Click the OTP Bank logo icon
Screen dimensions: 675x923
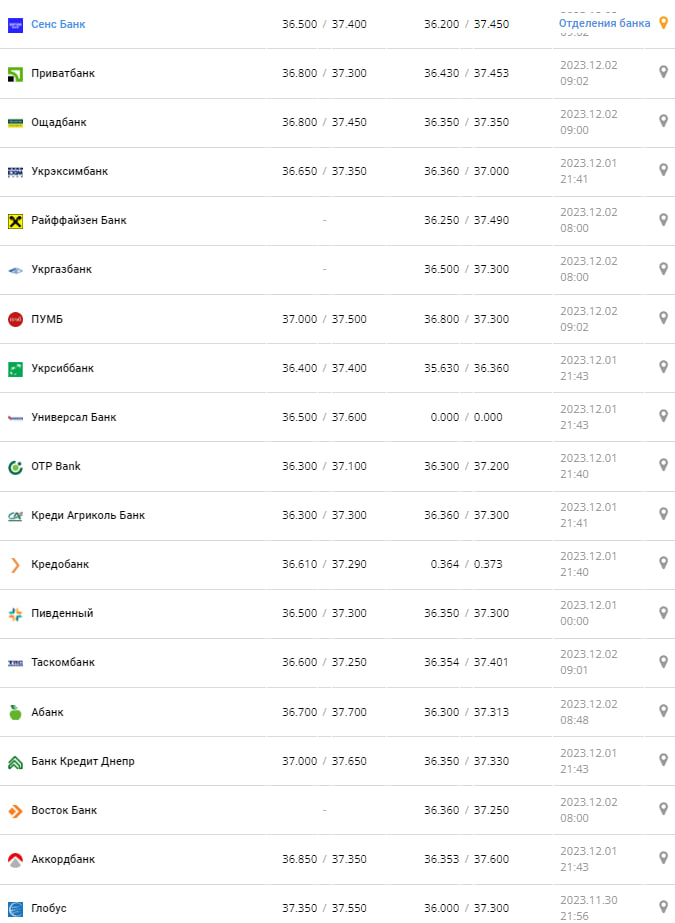15,466
